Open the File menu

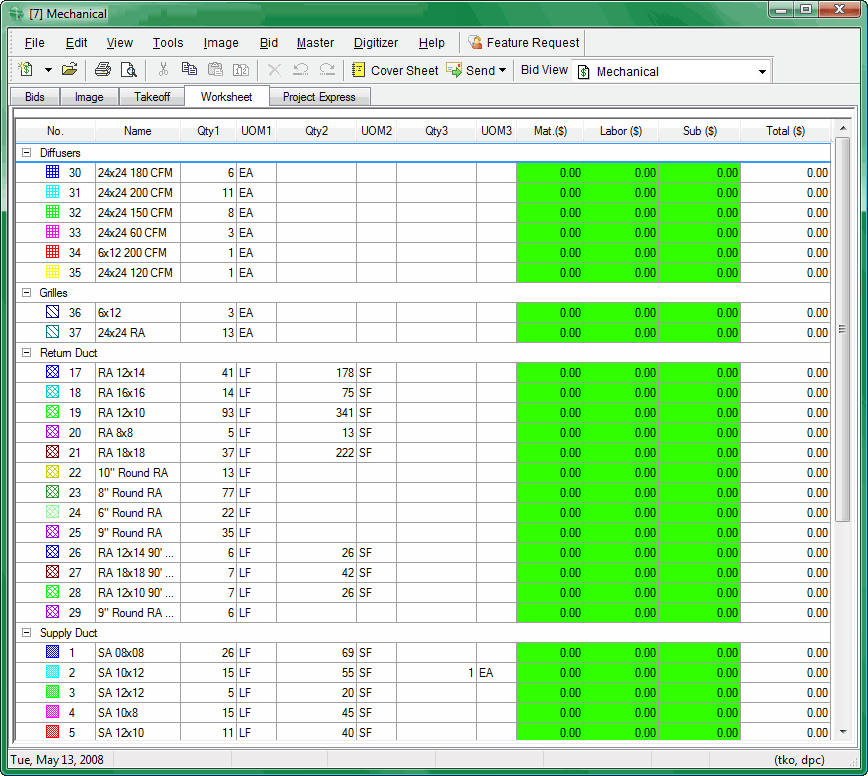pos(34,43)
